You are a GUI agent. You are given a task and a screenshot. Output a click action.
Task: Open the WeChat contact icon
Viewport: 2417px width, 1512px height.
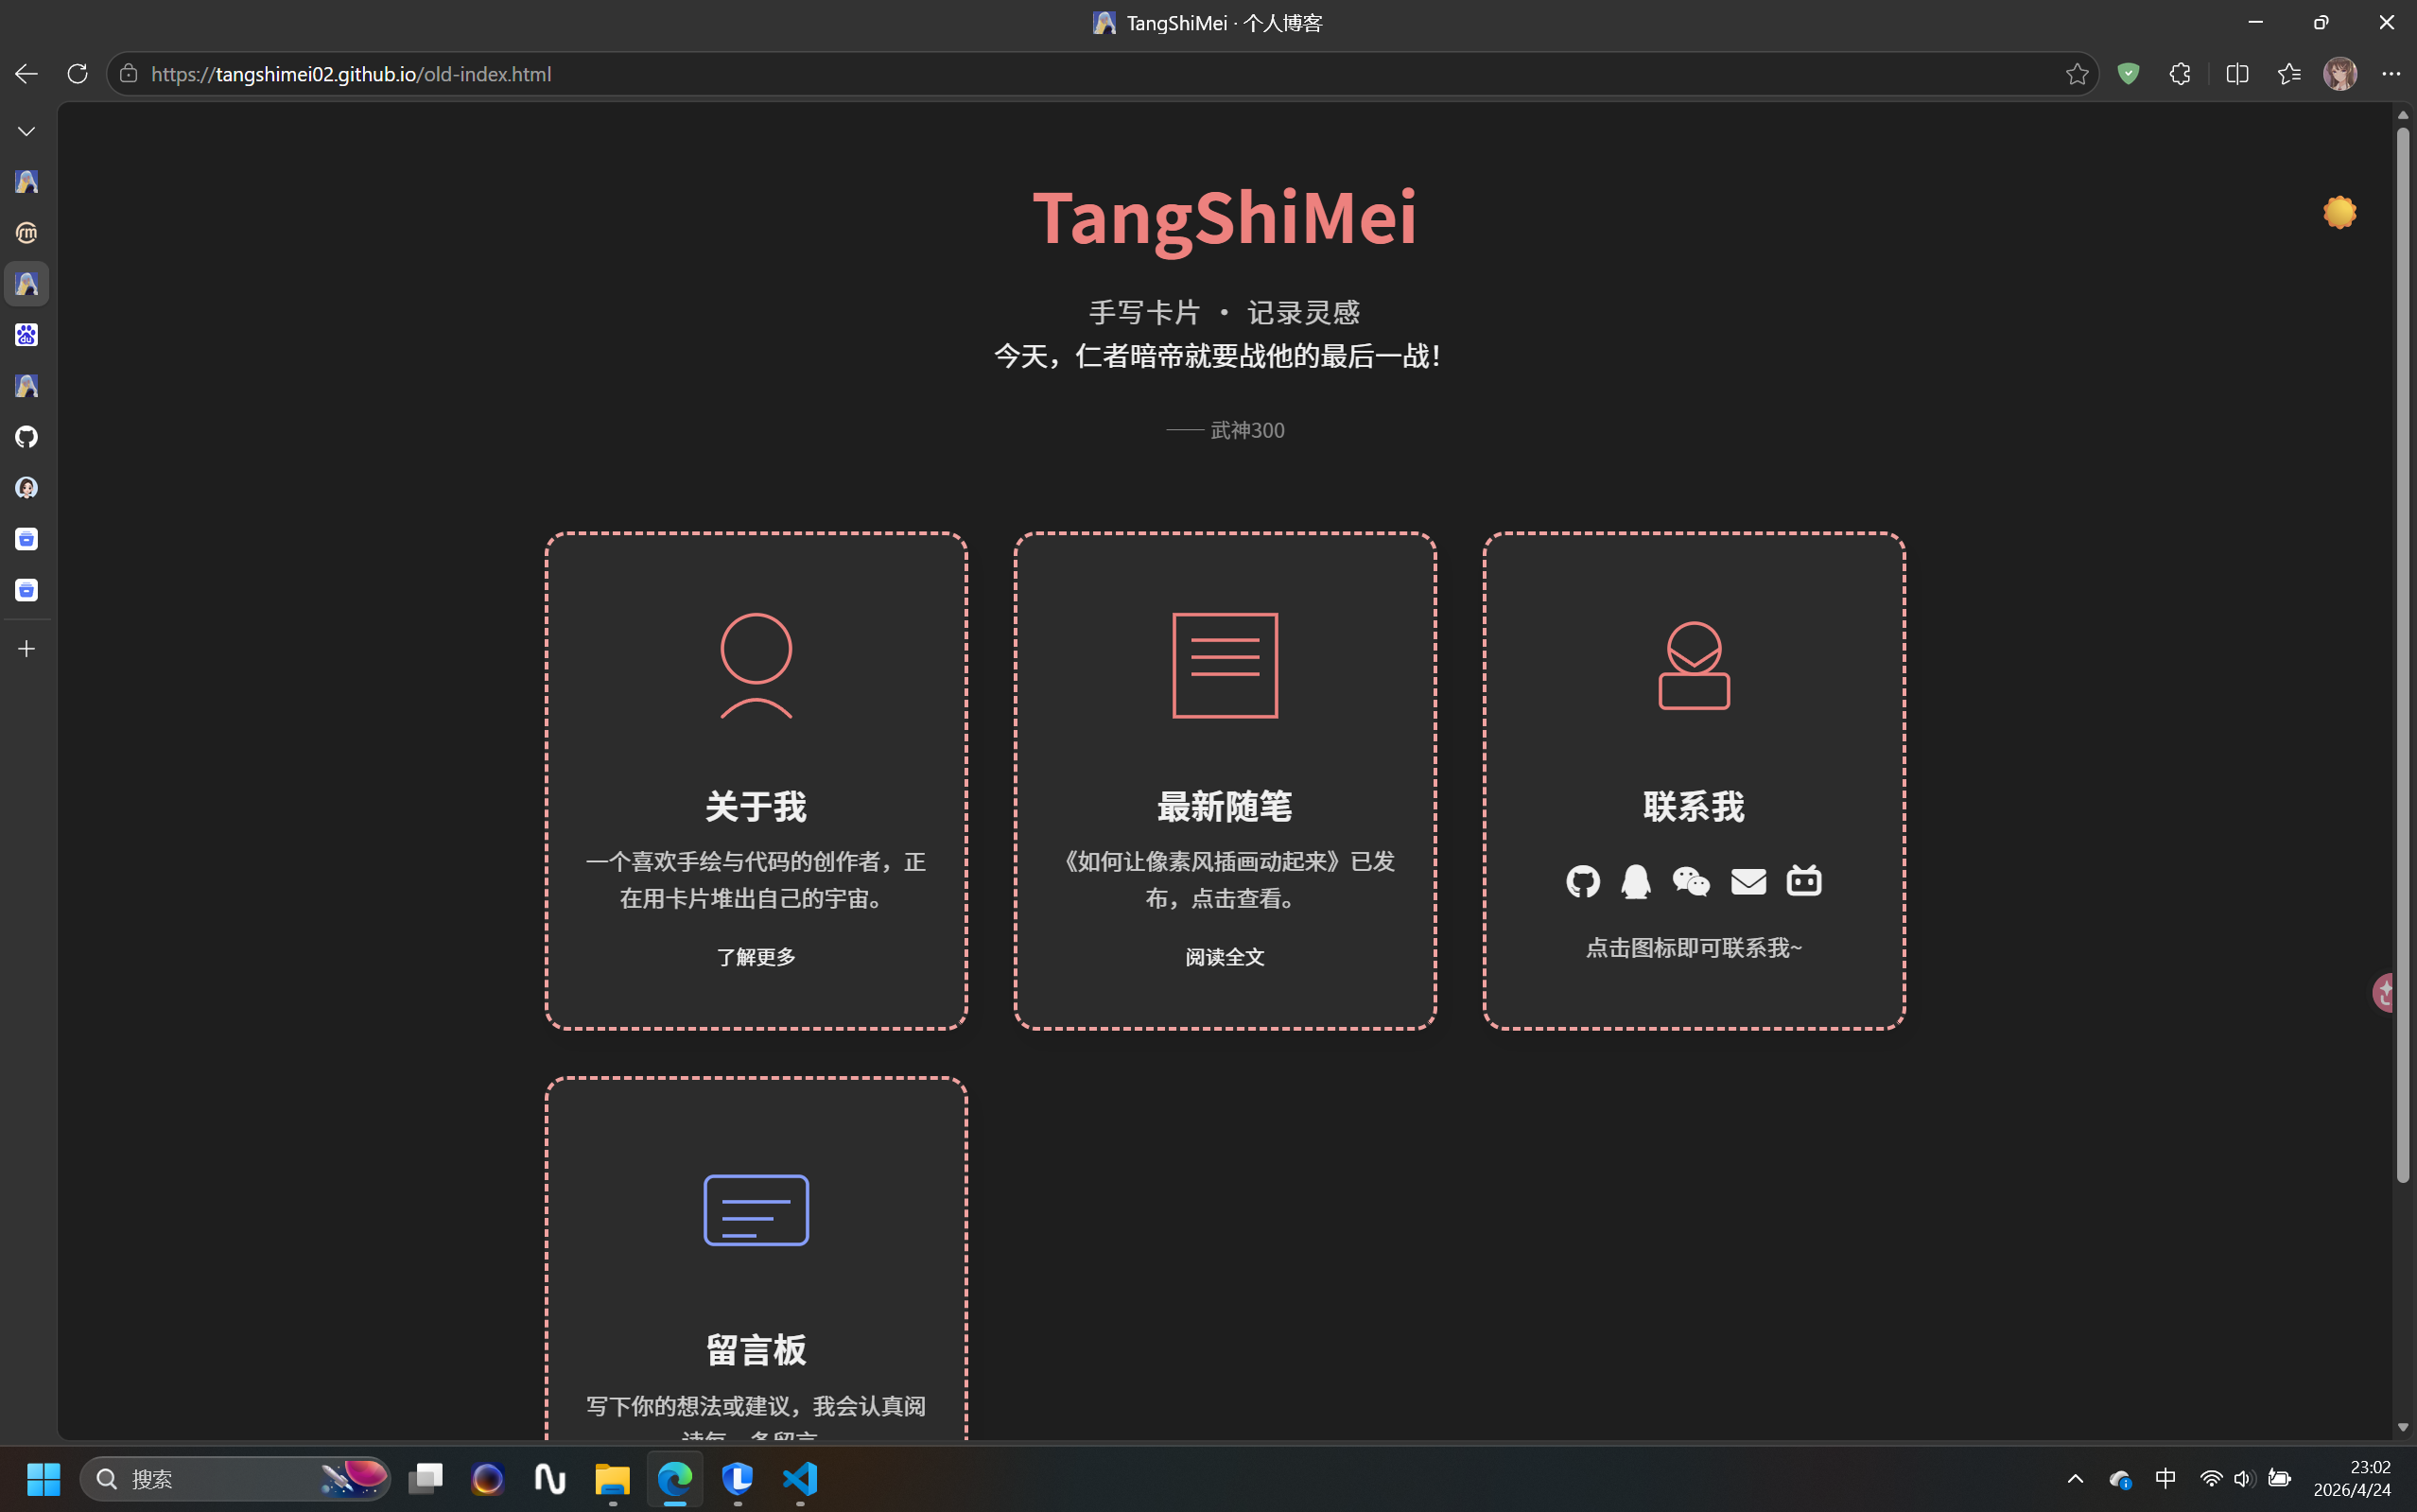(1691, 881)
